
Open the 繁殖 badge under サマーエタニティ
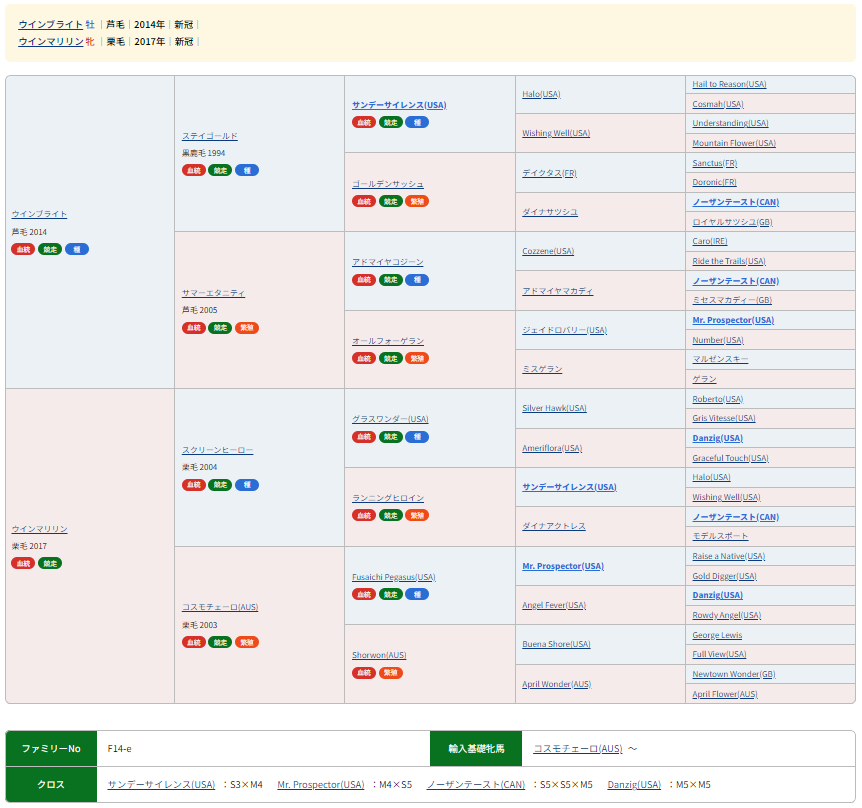tap(247, 328)
